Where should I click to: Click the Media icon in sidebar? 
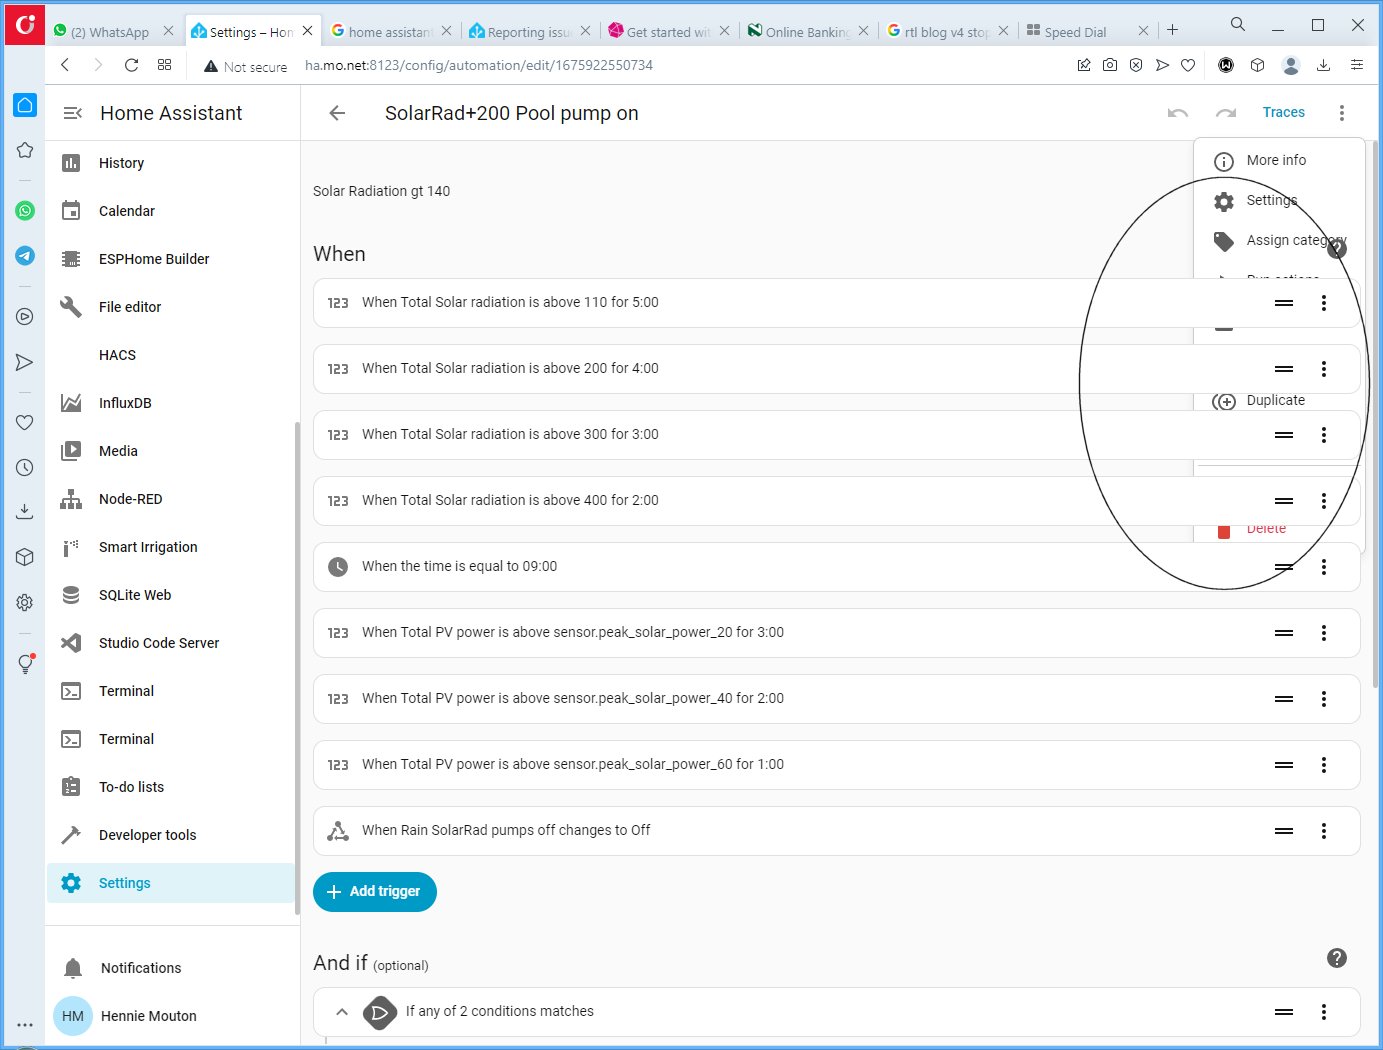point(71,451)
